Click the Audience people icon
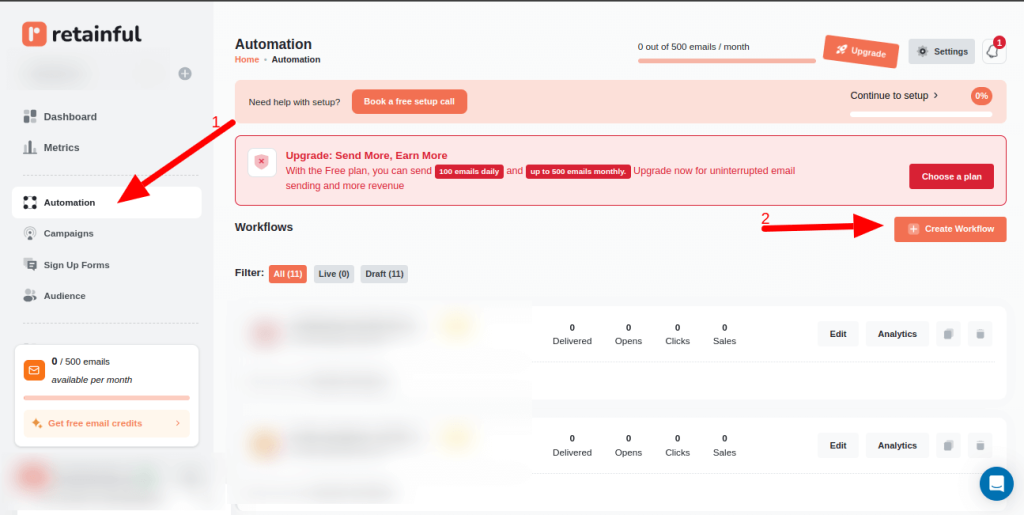Screen dimensions: 1024x515 (30, 296)
